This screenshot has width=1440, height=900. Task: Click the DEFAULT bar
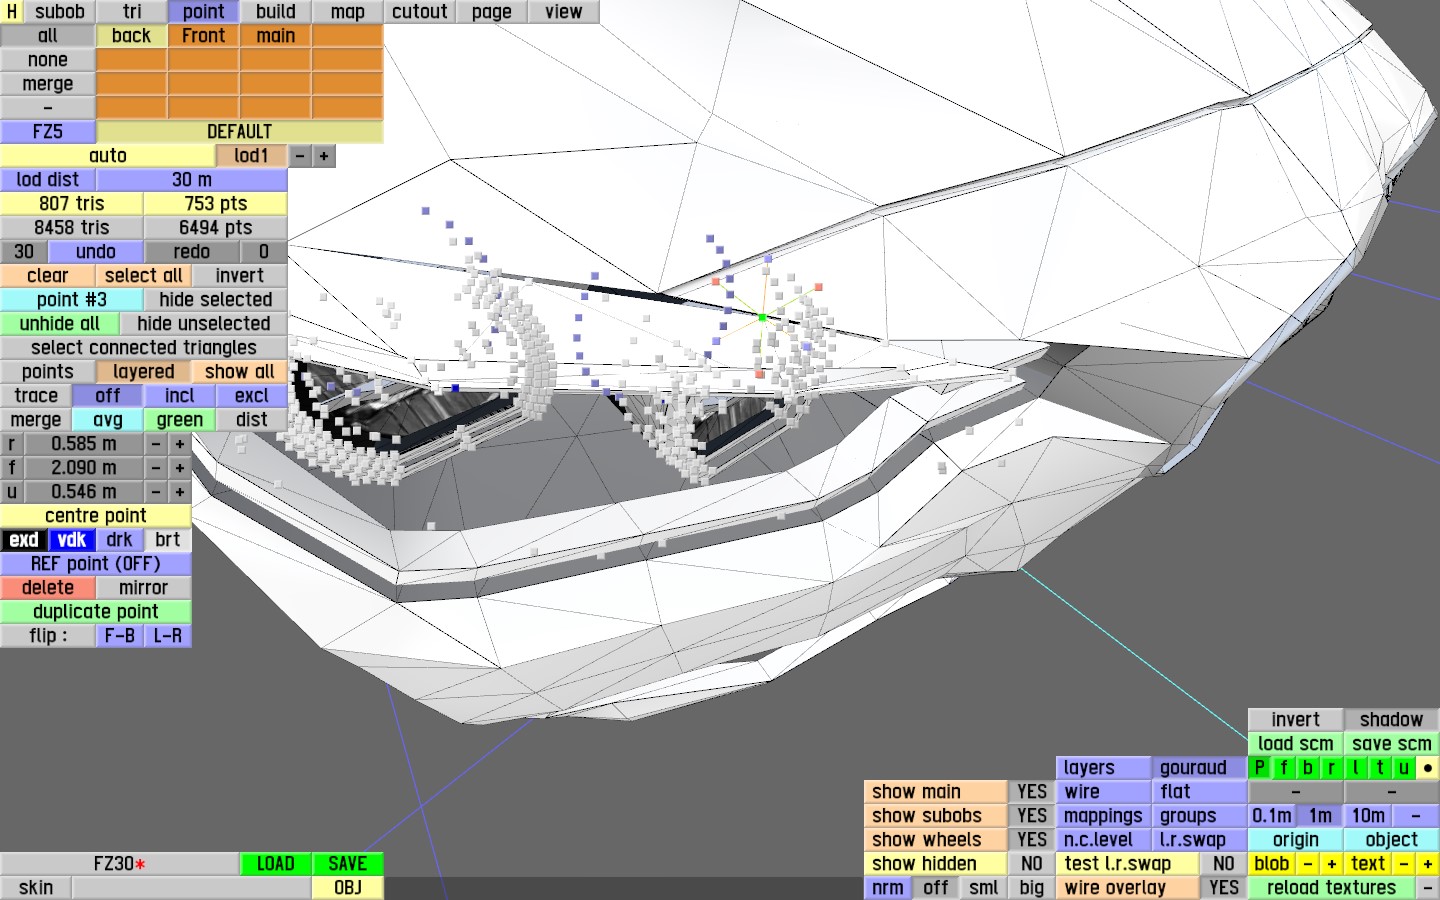pyautogui.click(x=240, y=132)
